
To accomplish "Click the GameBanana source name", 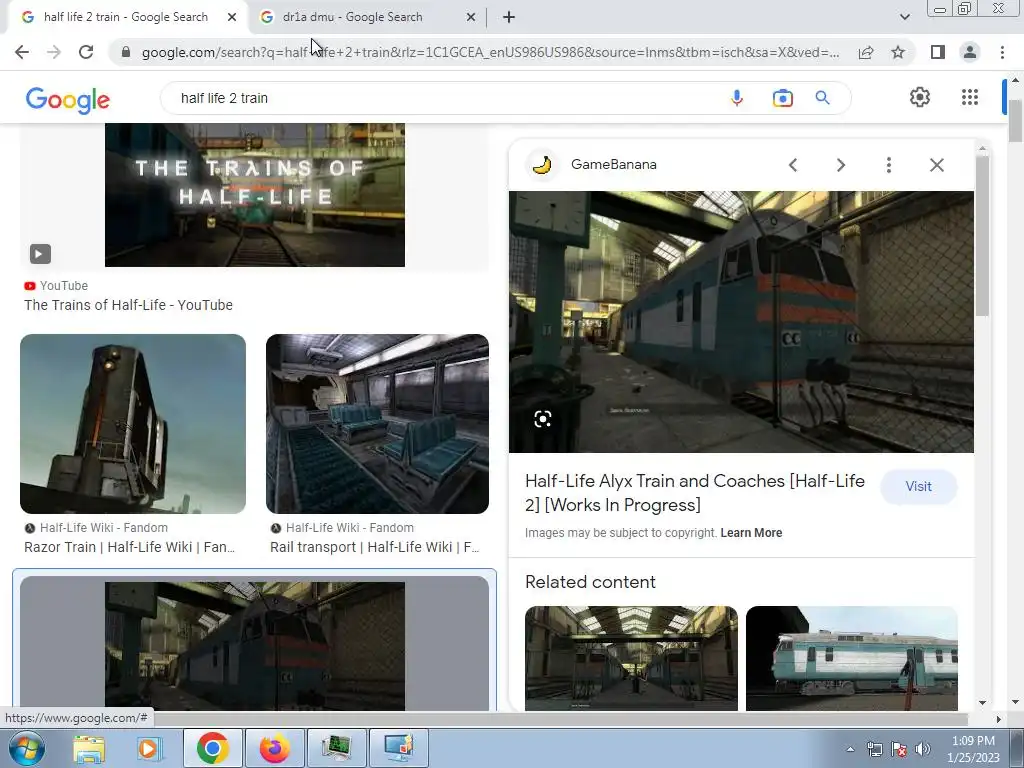I will click(614, 165).
